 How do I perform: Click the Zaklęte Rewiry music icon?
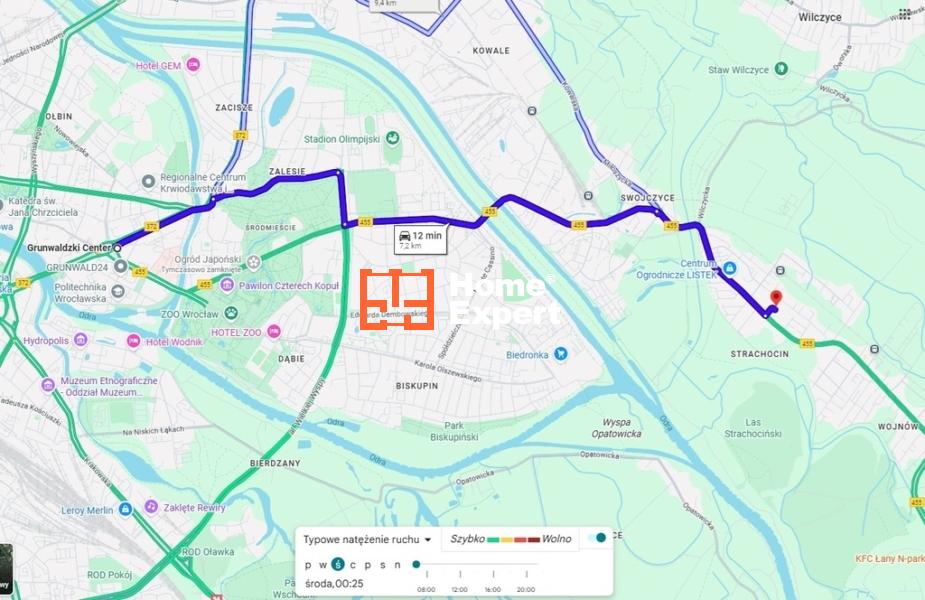151,507
